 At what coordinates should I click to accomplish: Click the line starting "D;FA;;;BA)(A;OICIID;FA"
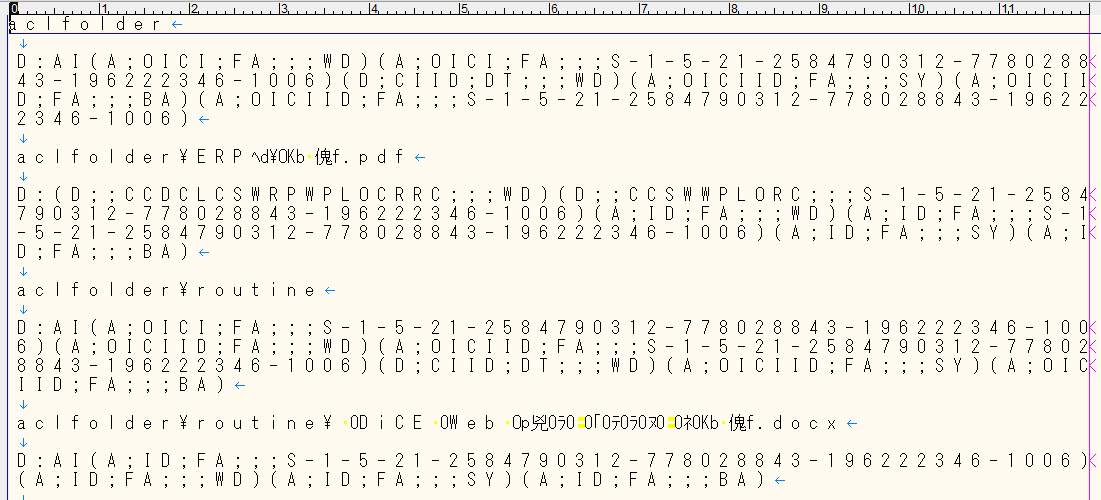point(552,100)
